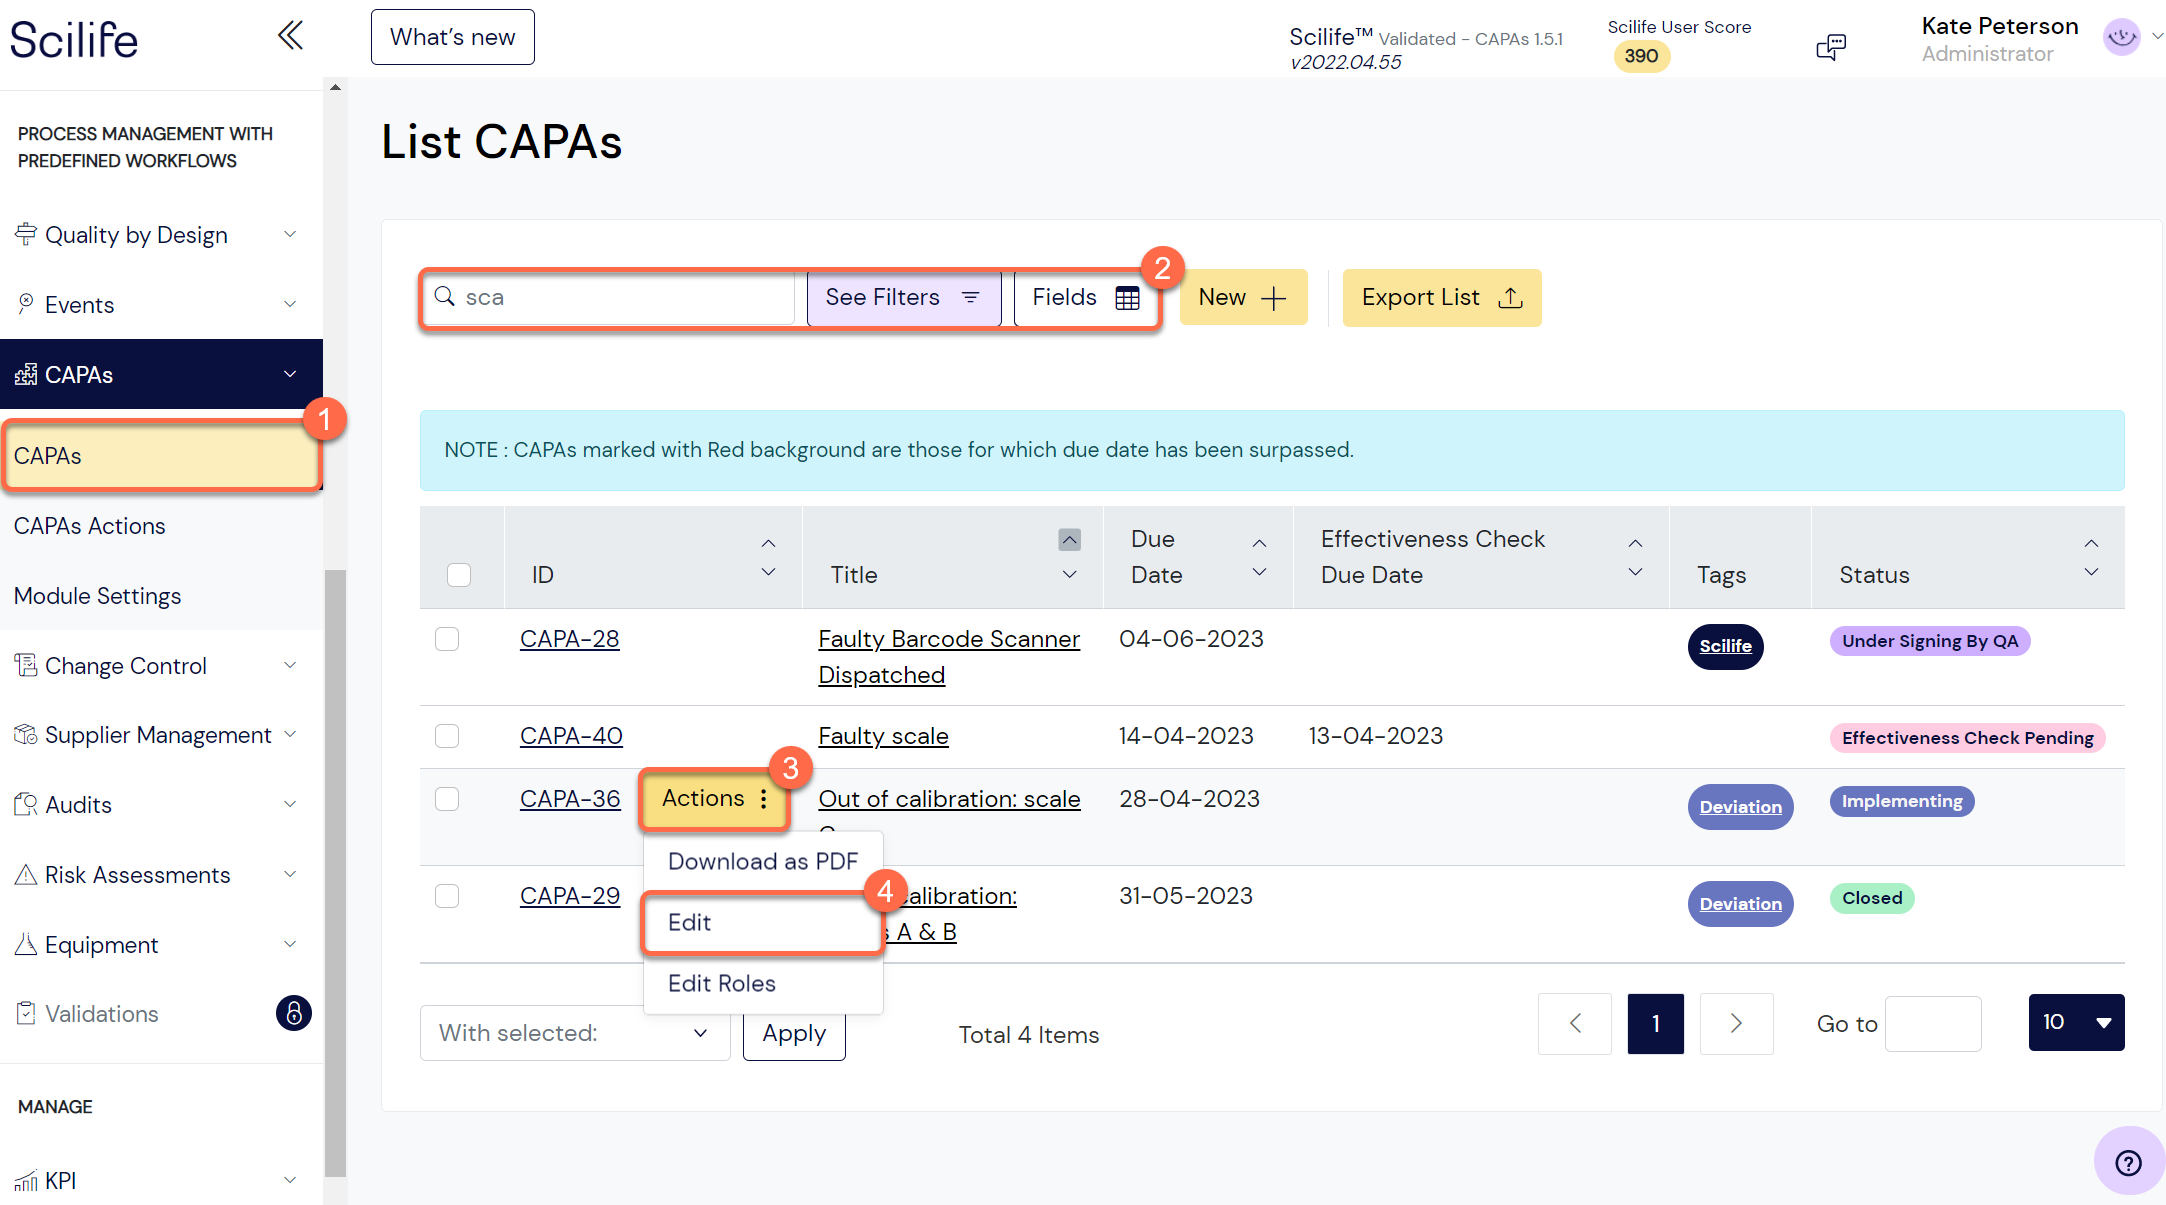
Task: Open the CAPA-28 record link
Action: pos(569,638)
